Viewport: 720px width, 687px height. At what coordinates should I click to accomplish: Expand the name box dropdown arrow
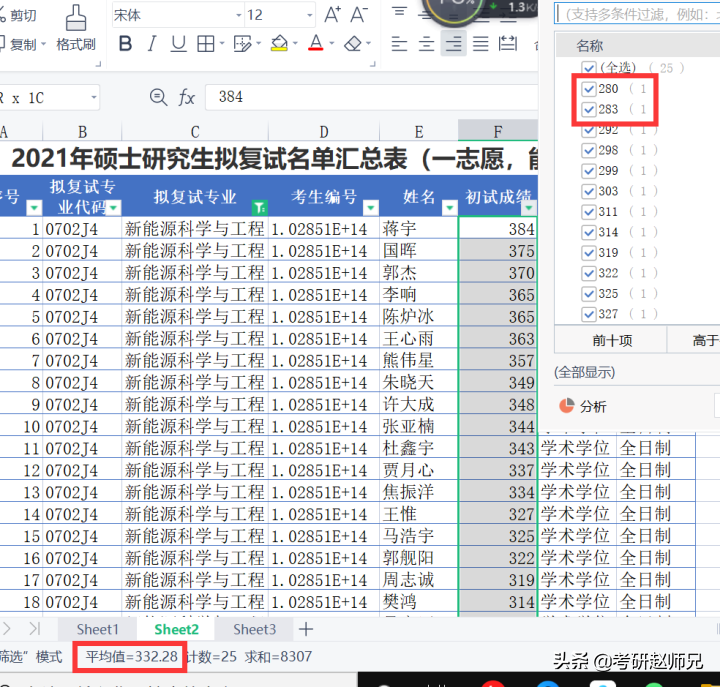pos(94,97)
